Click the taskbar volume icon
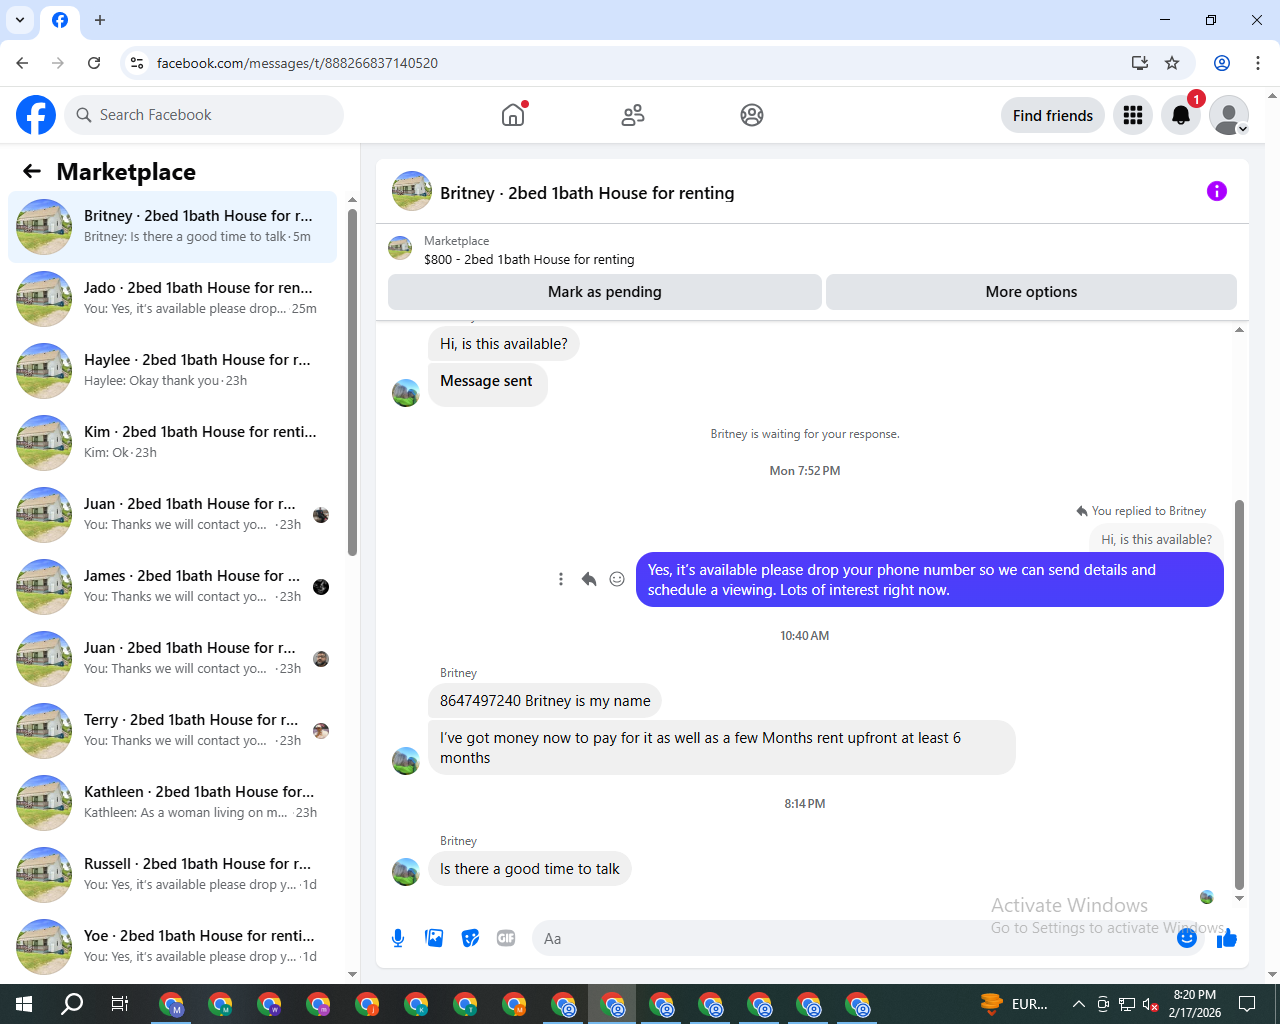The image size is (1280, 1024). pos(1150,1004)
